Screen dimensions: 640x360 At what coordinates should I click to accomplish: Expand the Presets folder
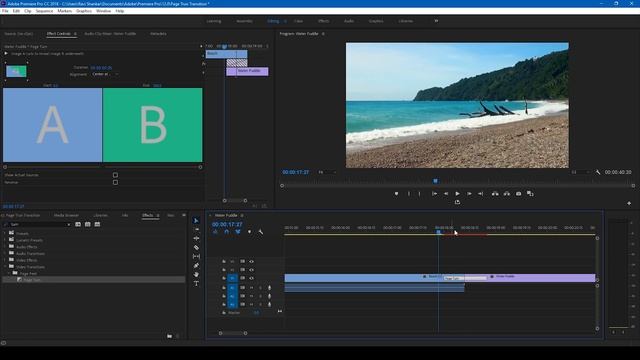5,233
